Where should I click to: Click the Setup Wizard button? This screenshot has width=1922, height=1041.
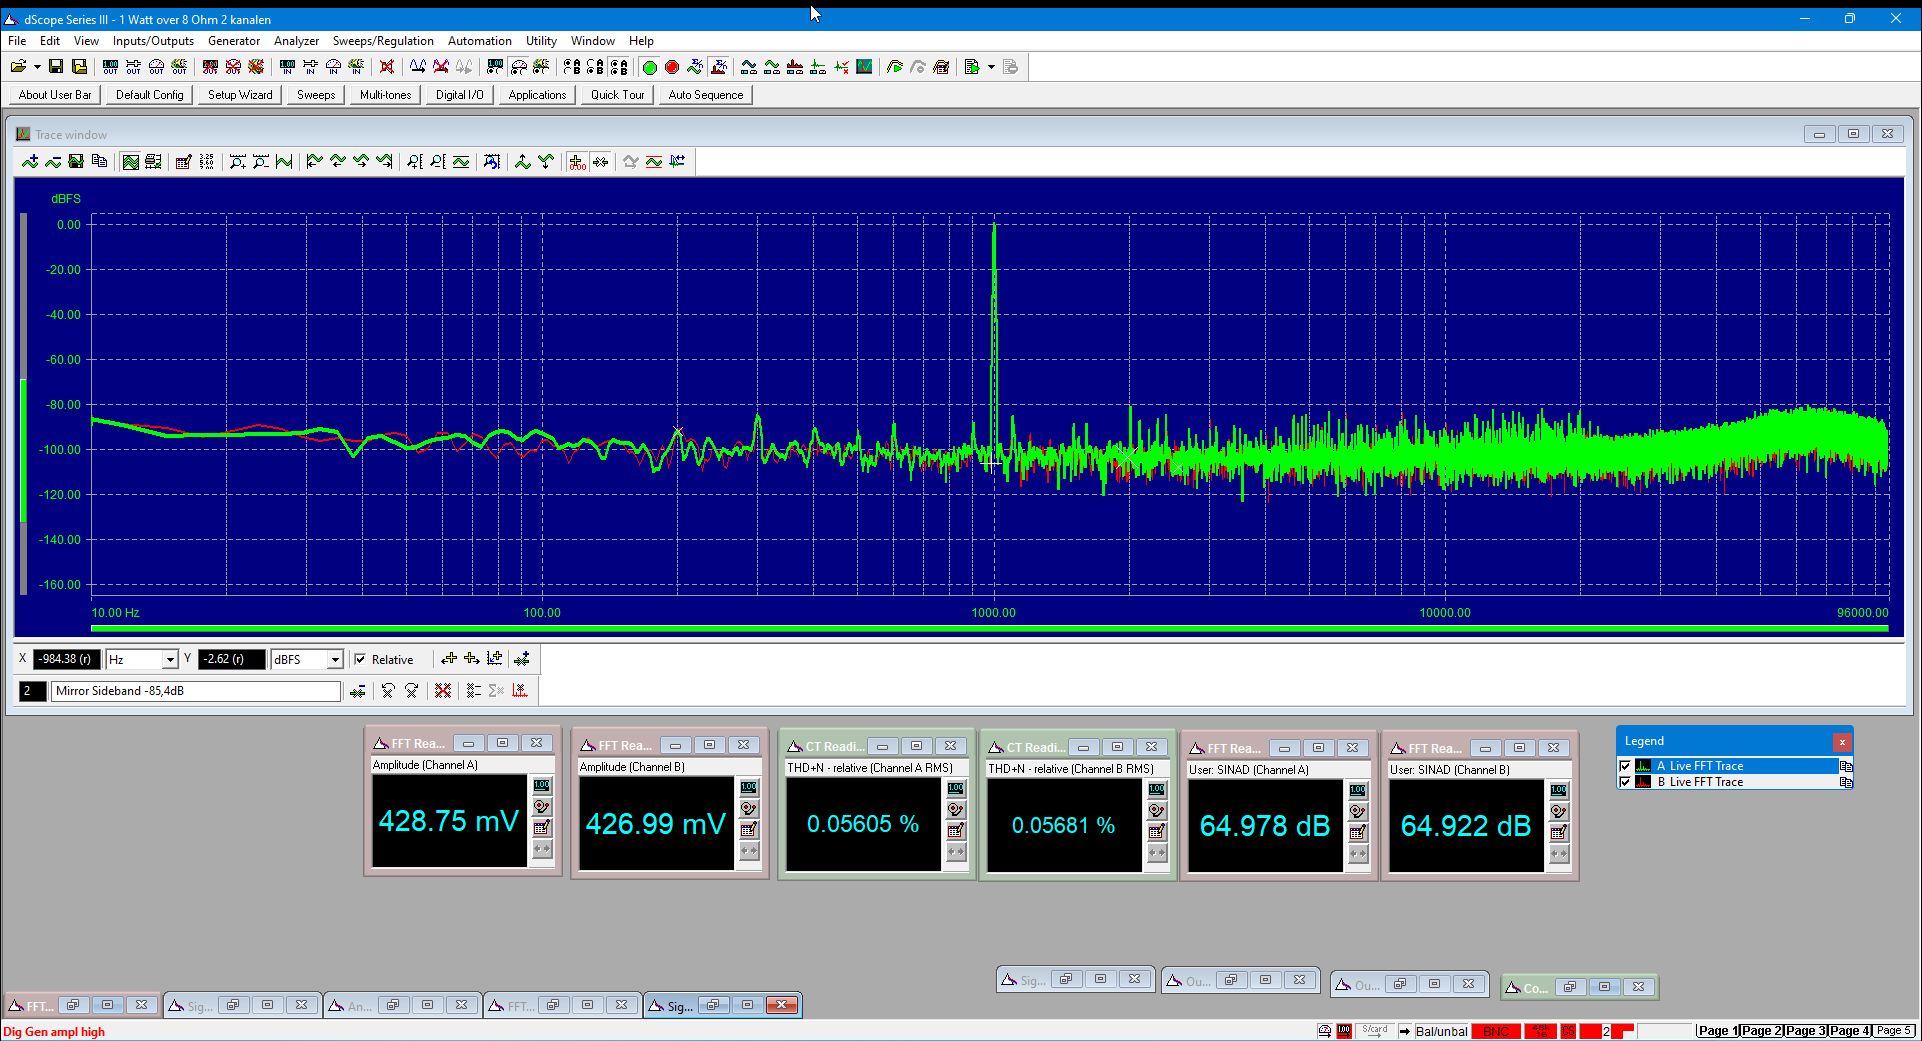pyautogui.click(x=240, y=95)
